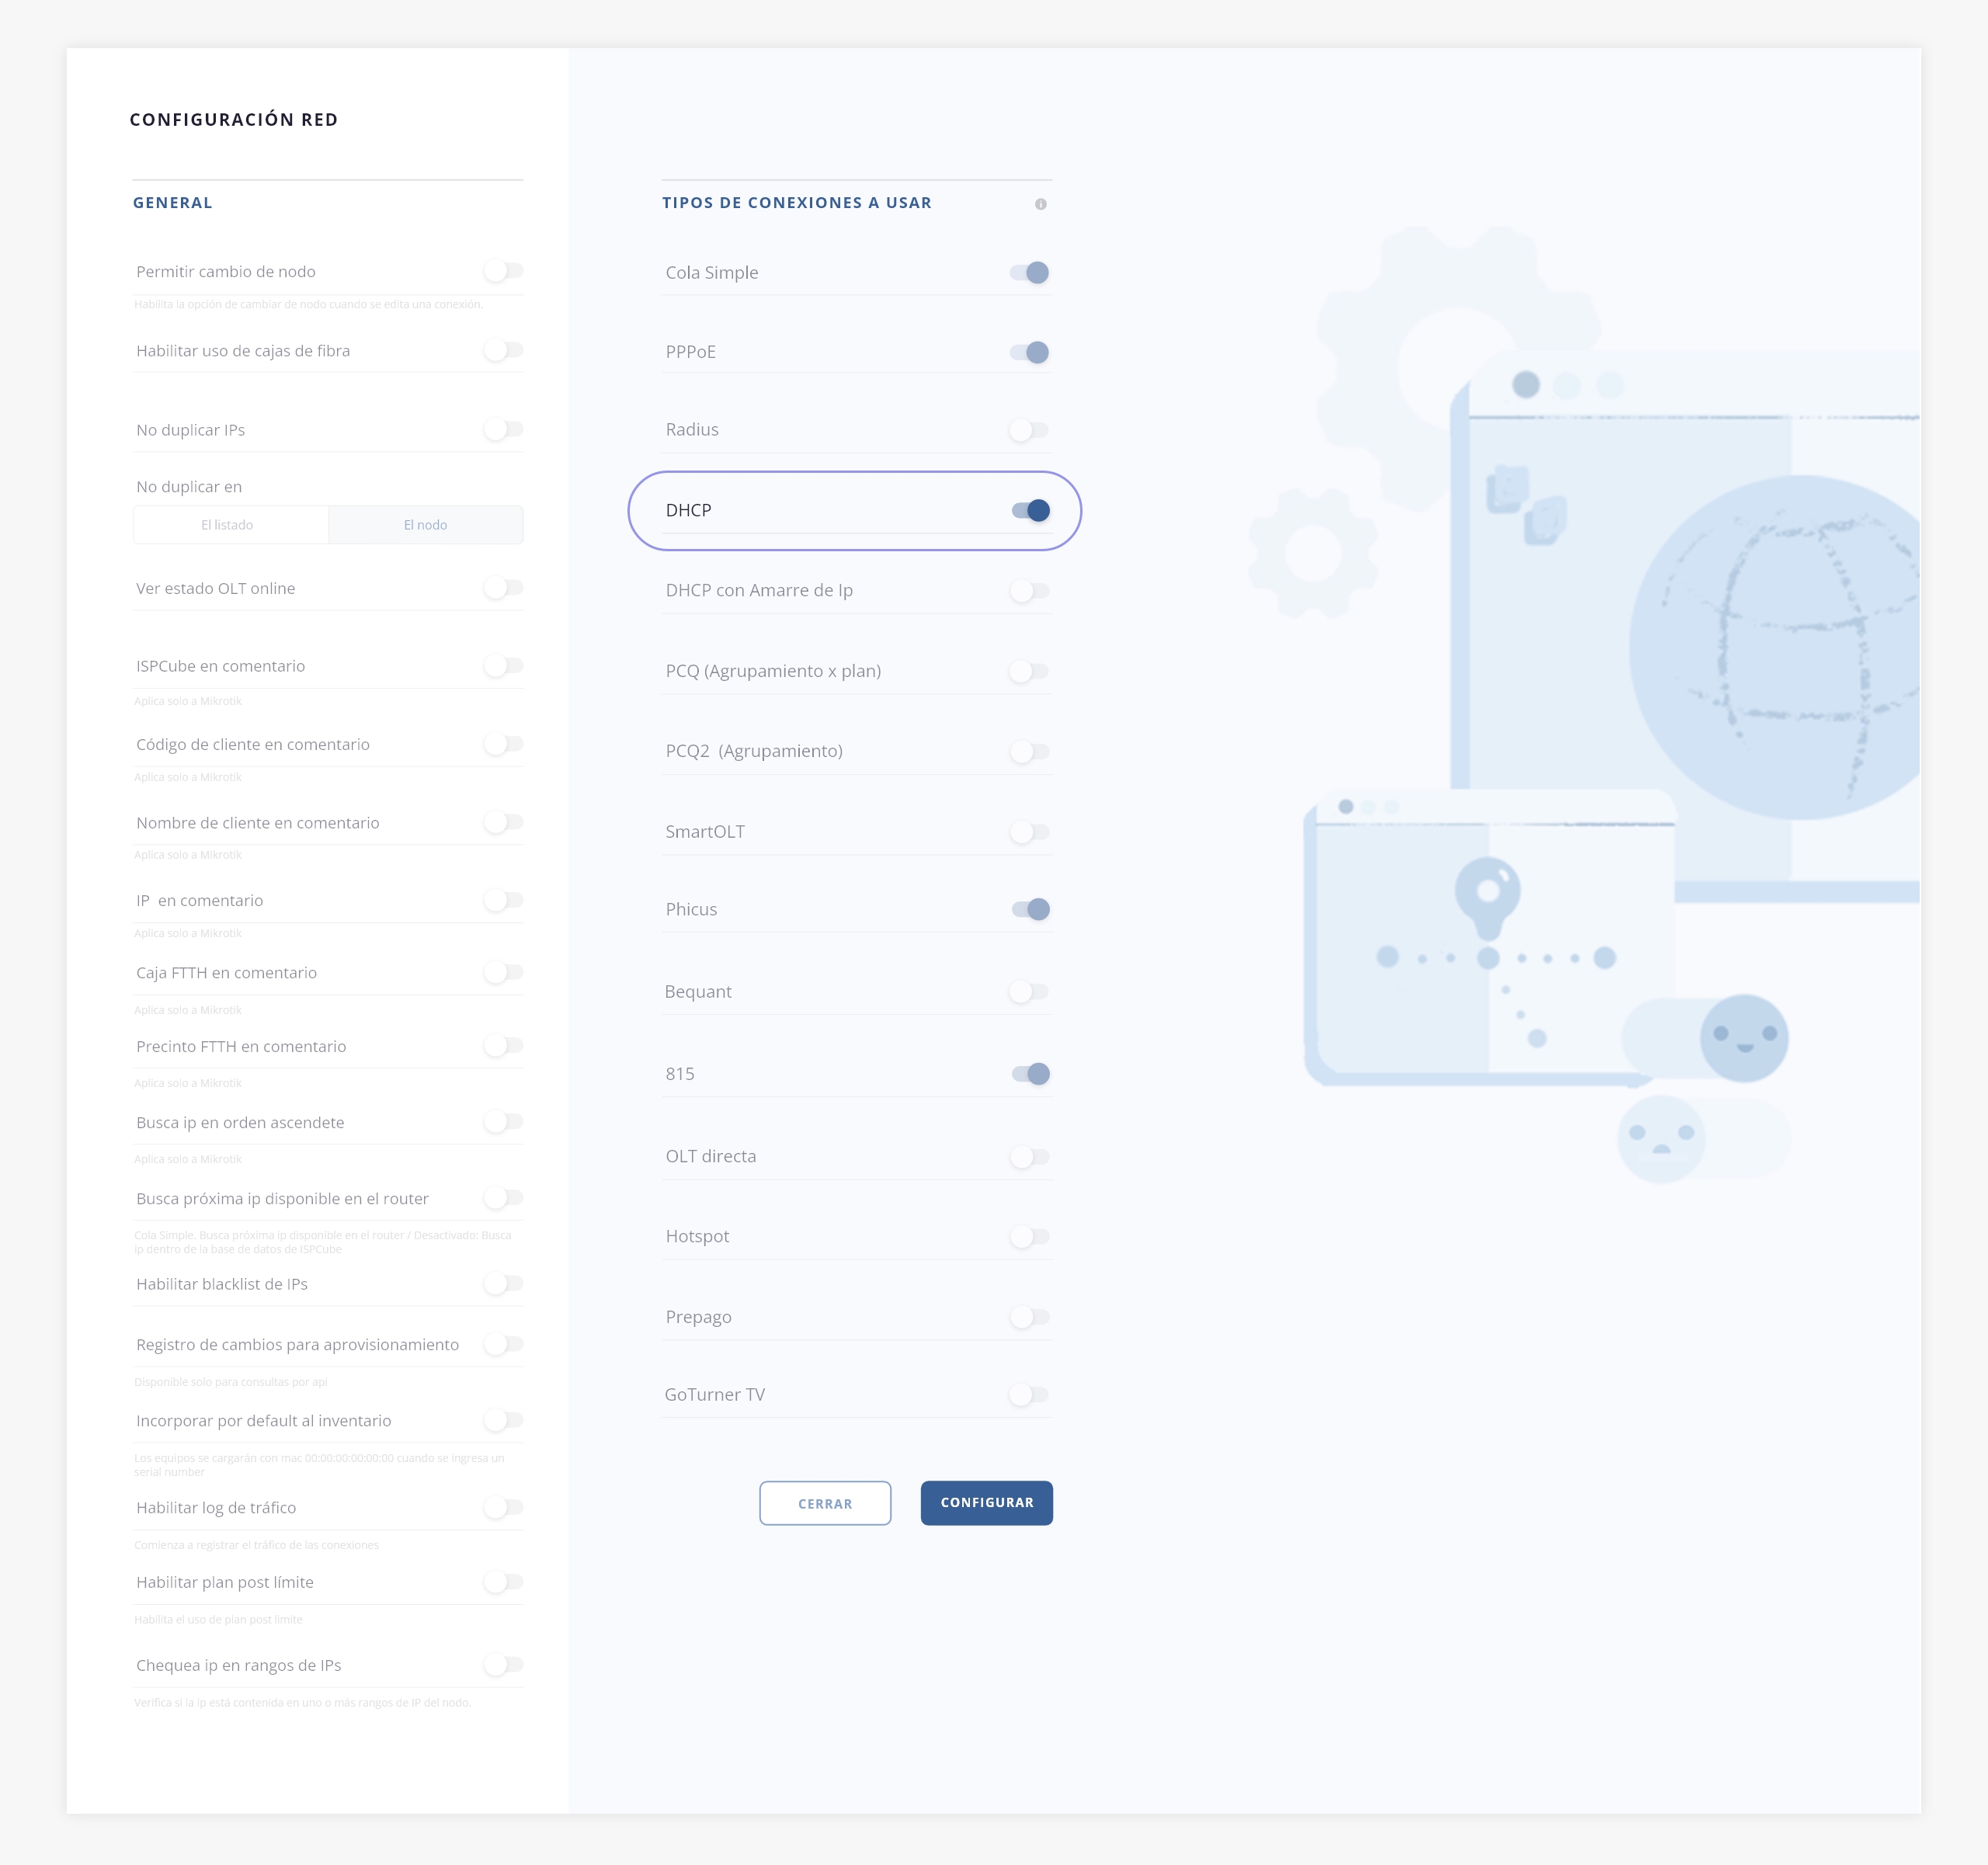Enable Radius connection type
The width and height of the screenshot is (1988, 1865).
pyautogui.click(x=1029, y=430)
